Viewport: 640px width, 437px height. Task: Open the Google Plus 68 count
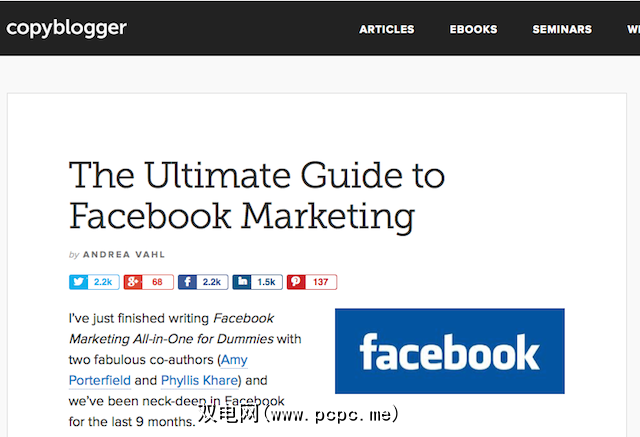click(158, 282)
